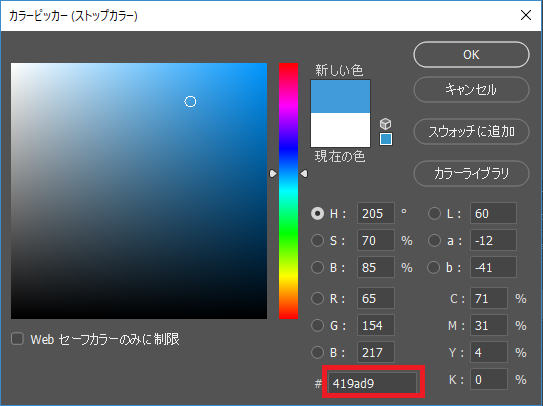The width and height of the screenshot is (543, 406).
Task: Click the small web-safe color swatch
Action: tap(386, 139)
